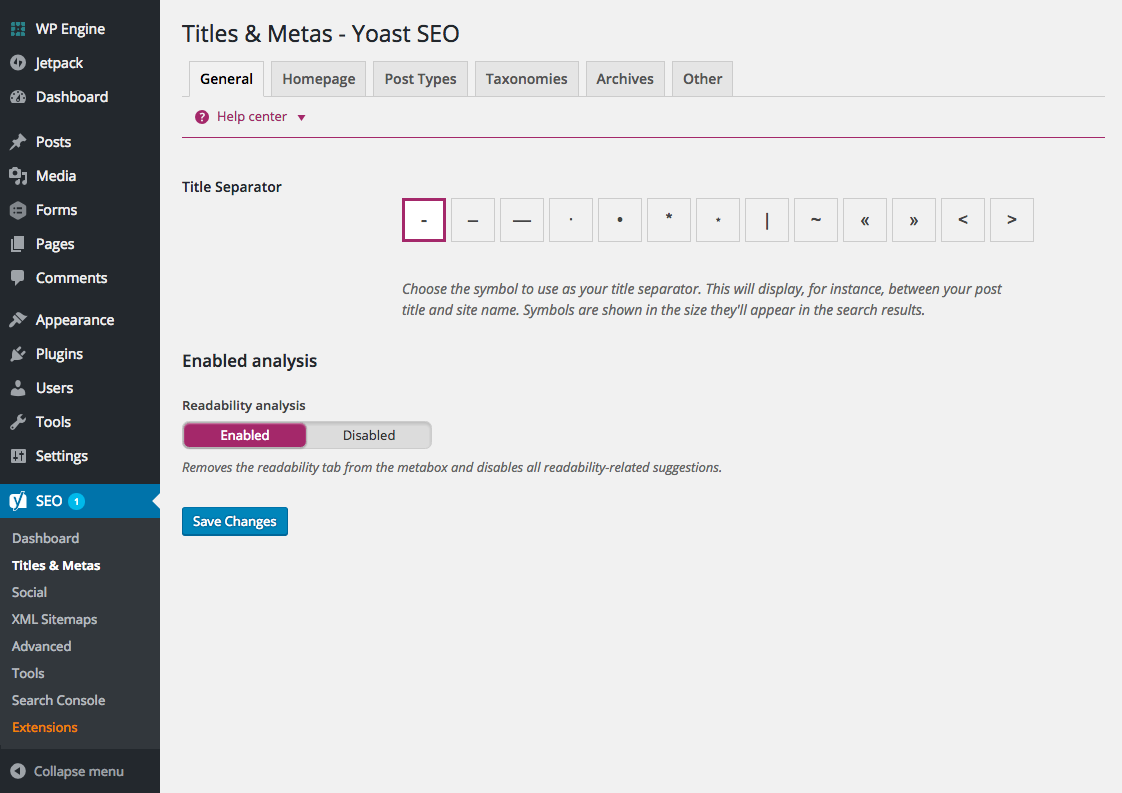Set Readability analysis to Enabled

coord(245,435)
